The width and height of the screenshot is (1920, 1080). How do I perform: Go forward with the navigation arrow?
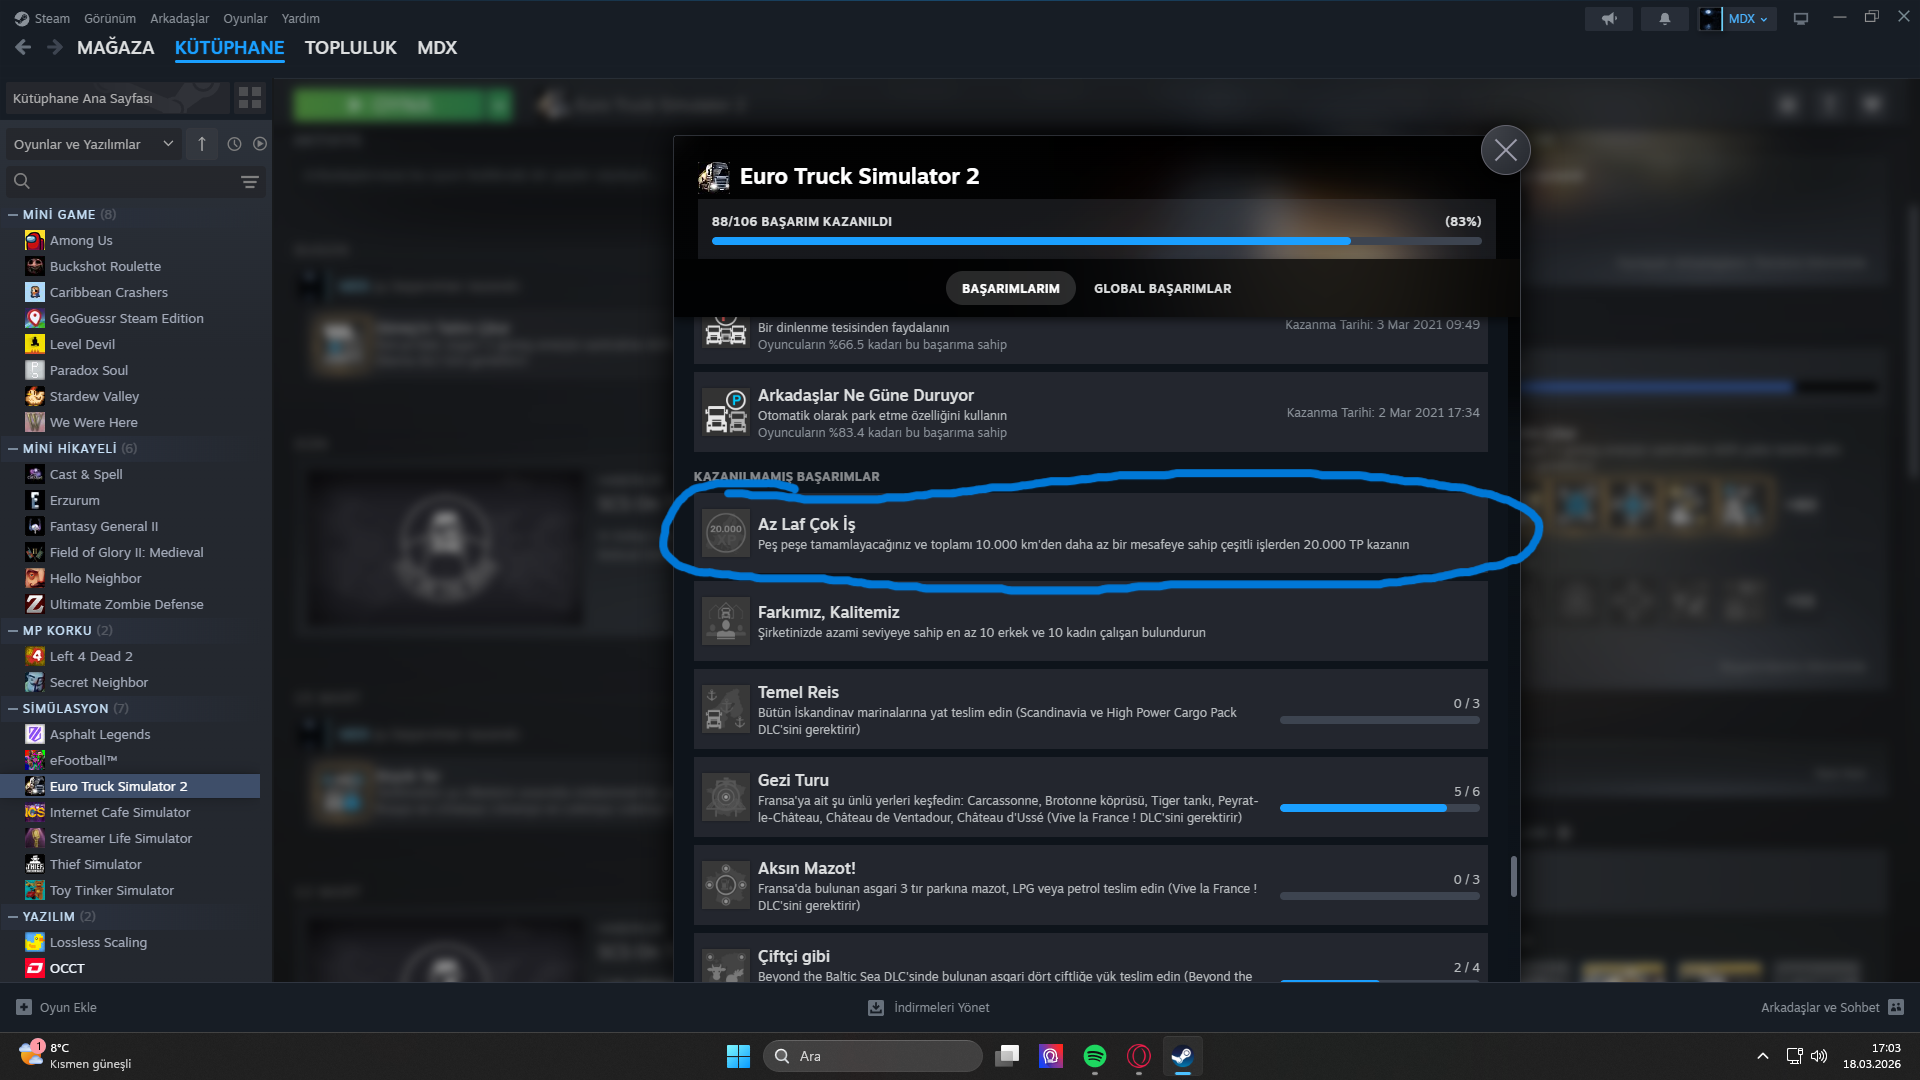pyautogui.click(x=55, y=47)
